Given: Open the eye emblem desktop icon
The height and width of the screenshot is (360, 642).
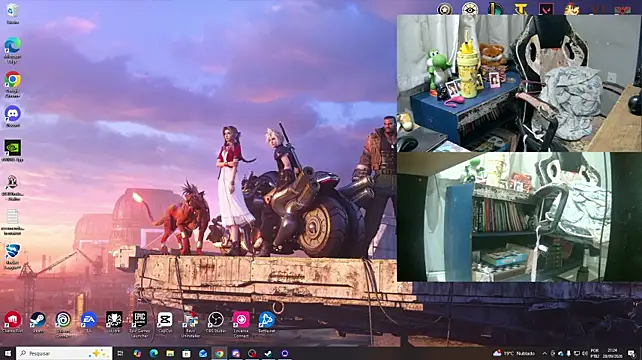Looking at the screenshot, I should (470, 8).
